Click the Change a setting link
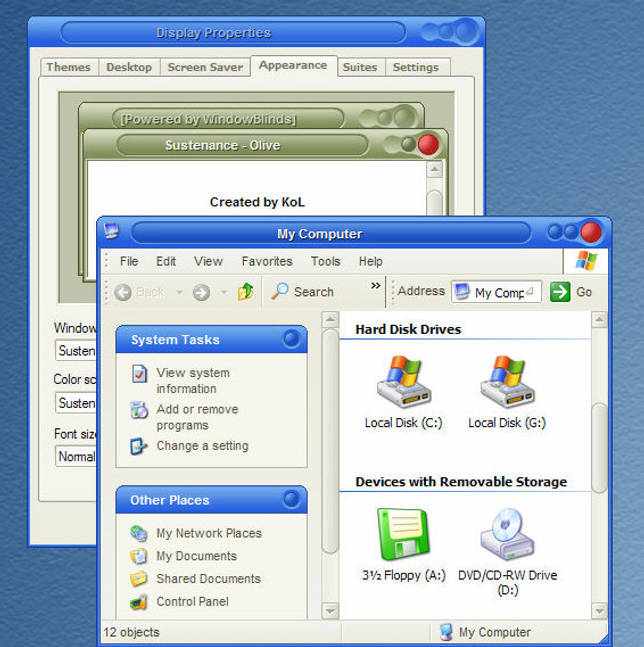644x647 pixels. tap(203, 446)
